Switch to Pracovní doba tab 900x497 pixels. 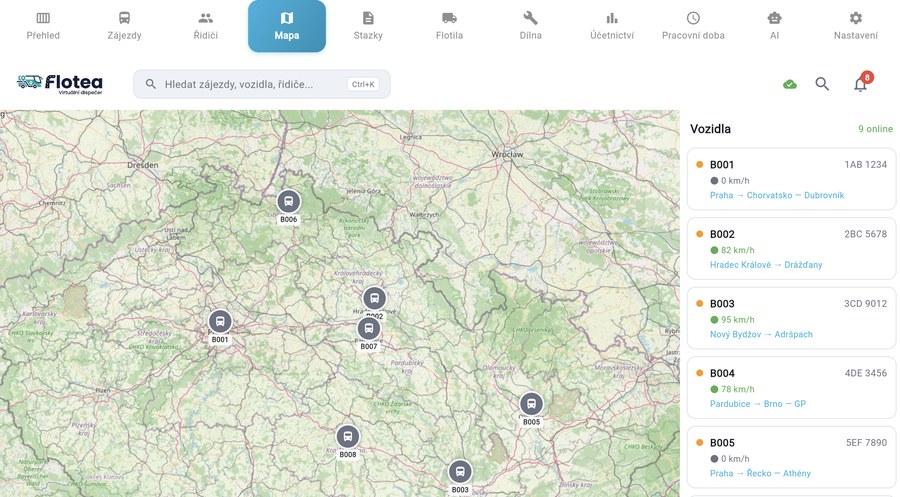coord(693,26)
